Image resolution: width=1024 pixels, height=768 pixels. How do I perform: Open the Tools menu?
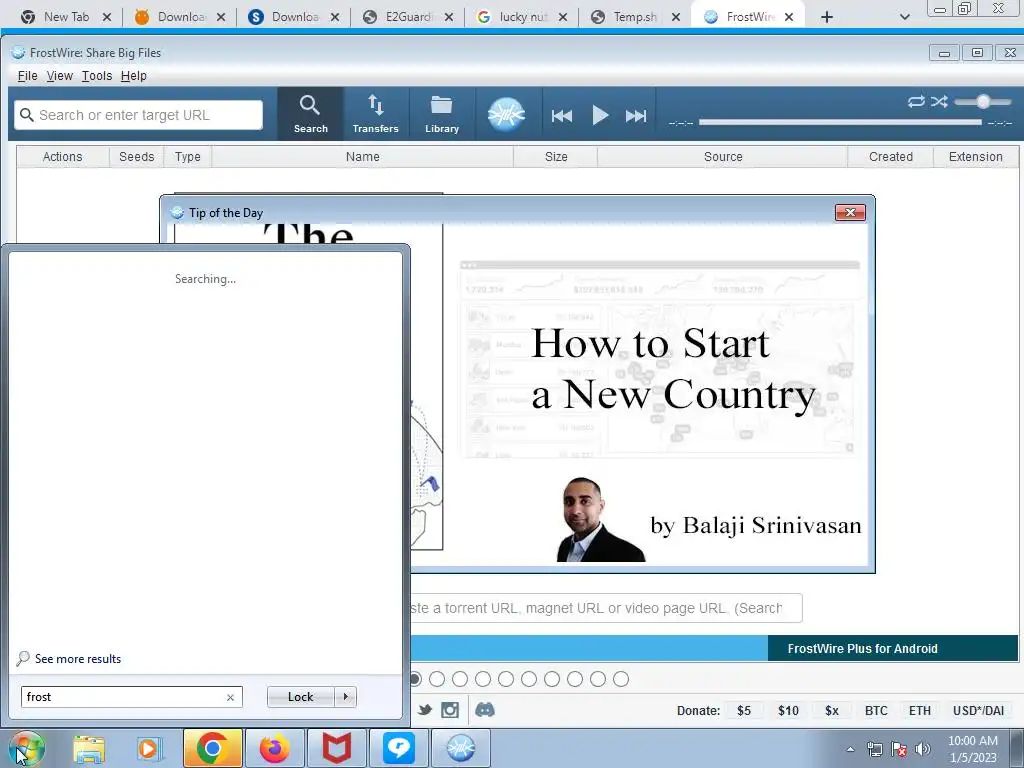[97, 76]
